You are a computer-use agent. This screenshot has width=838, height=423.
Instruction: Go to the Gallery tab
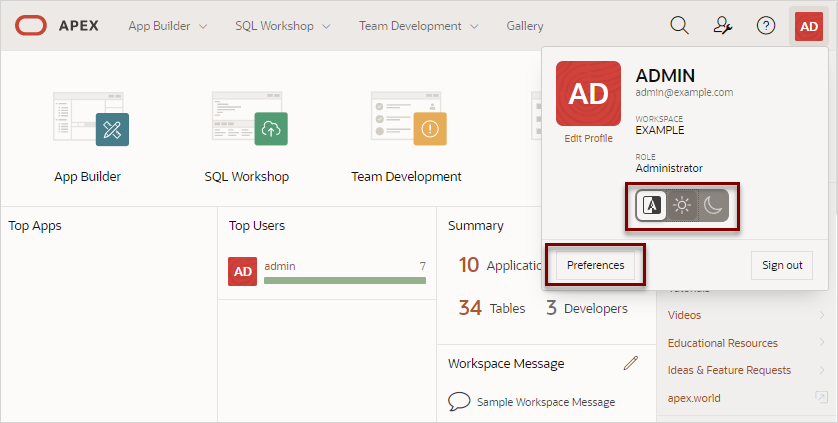click(x=525, y=26)
